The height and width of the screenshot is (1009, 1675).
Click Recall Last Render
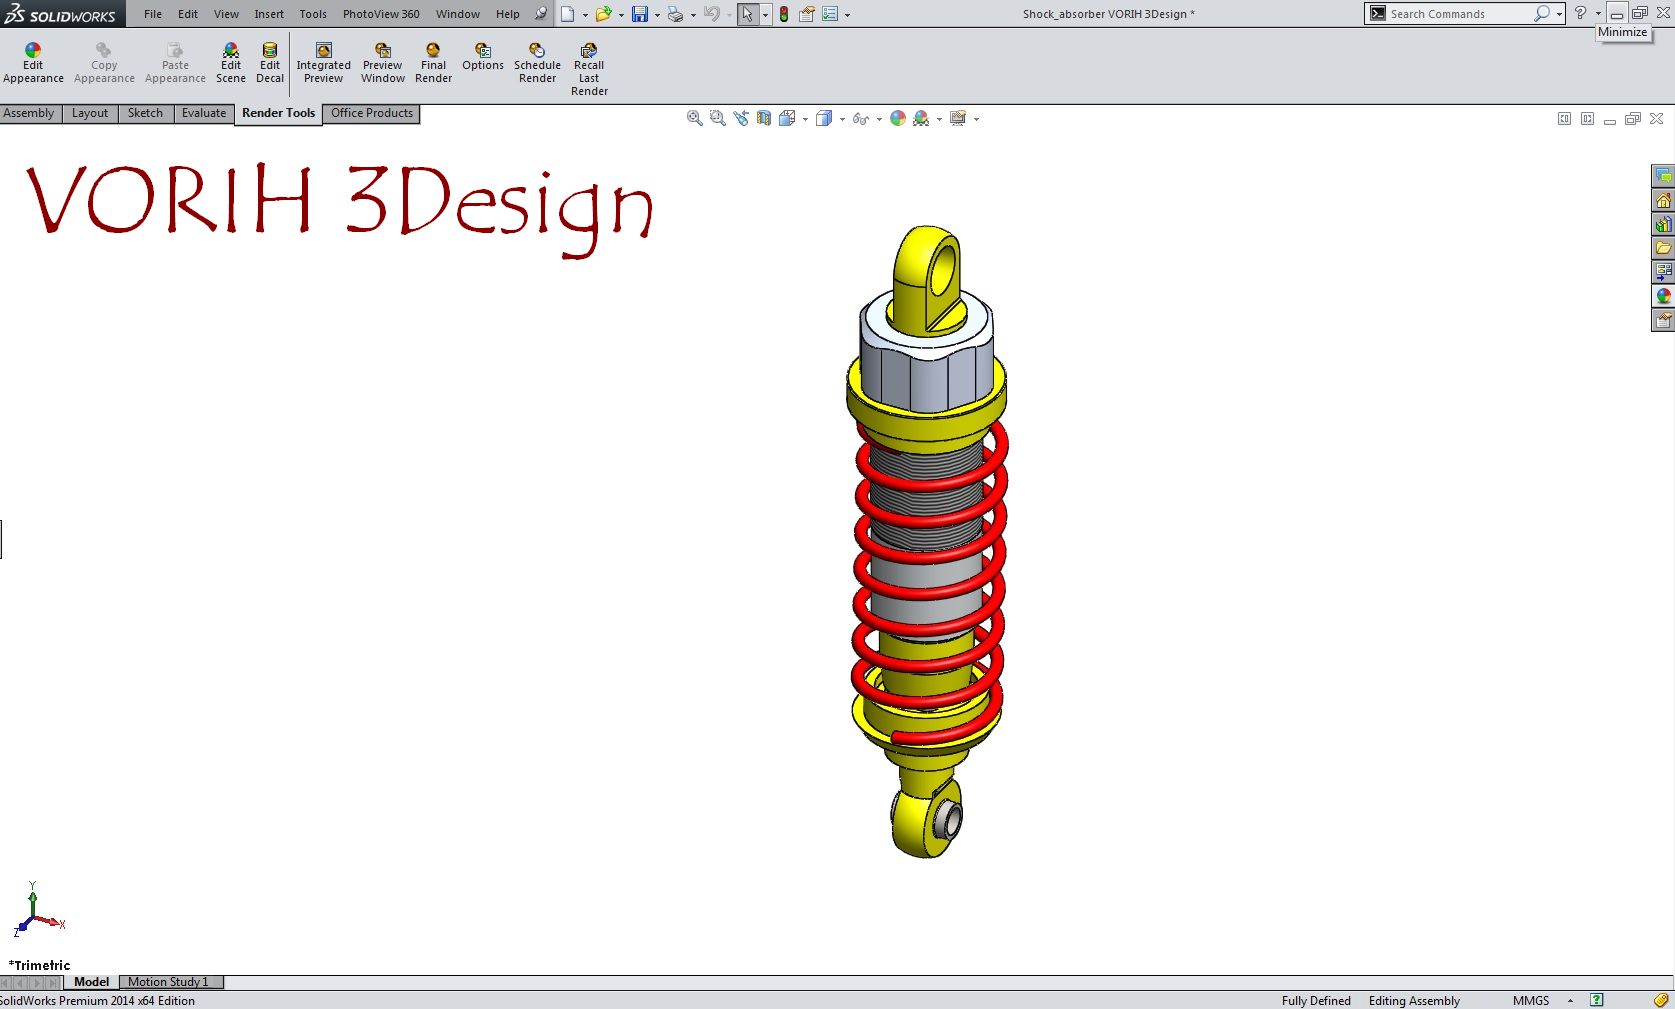pyautogui.click(x=589, y=69)
